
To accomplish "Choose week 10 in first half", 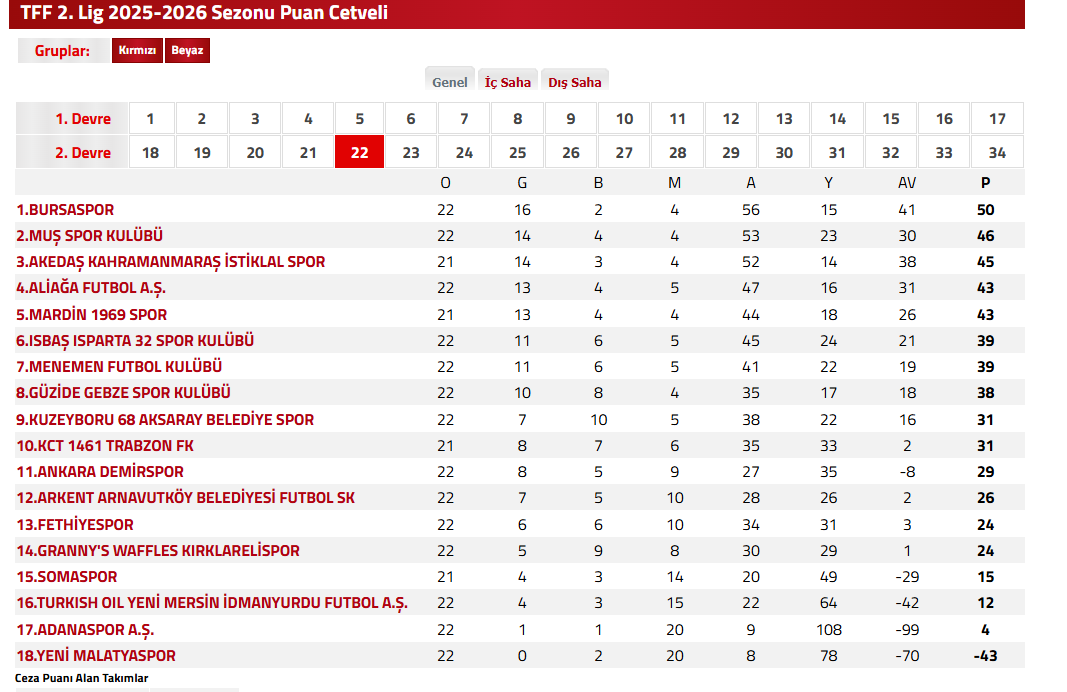I will 624,119.
